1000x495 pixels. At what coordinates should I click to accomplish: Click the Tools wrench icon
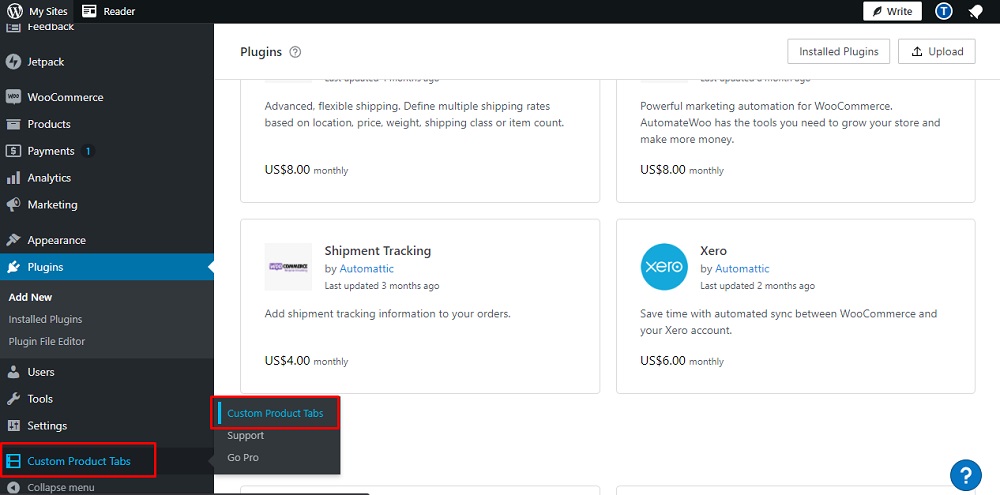(13, 399)
